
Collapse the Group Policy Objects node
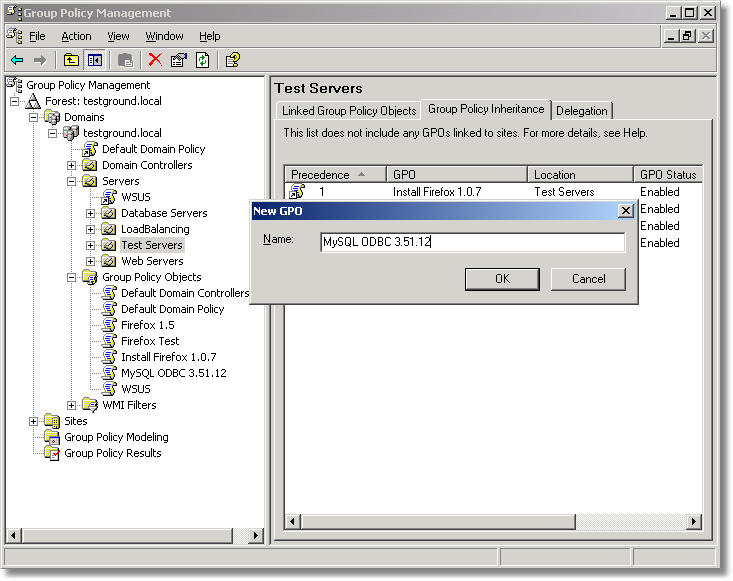tap(72, 277)
